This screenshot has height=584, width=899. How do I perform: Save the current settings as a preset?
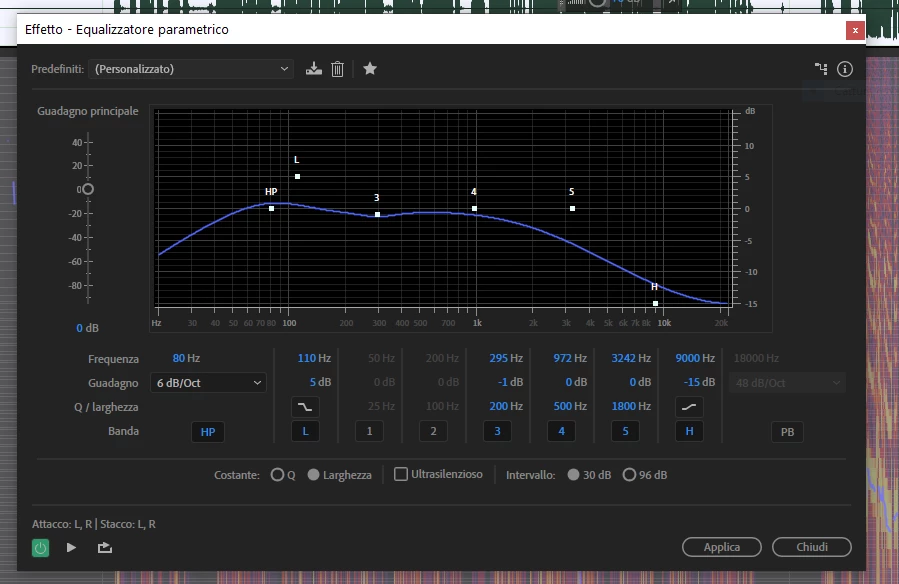[x=314, y=69]
